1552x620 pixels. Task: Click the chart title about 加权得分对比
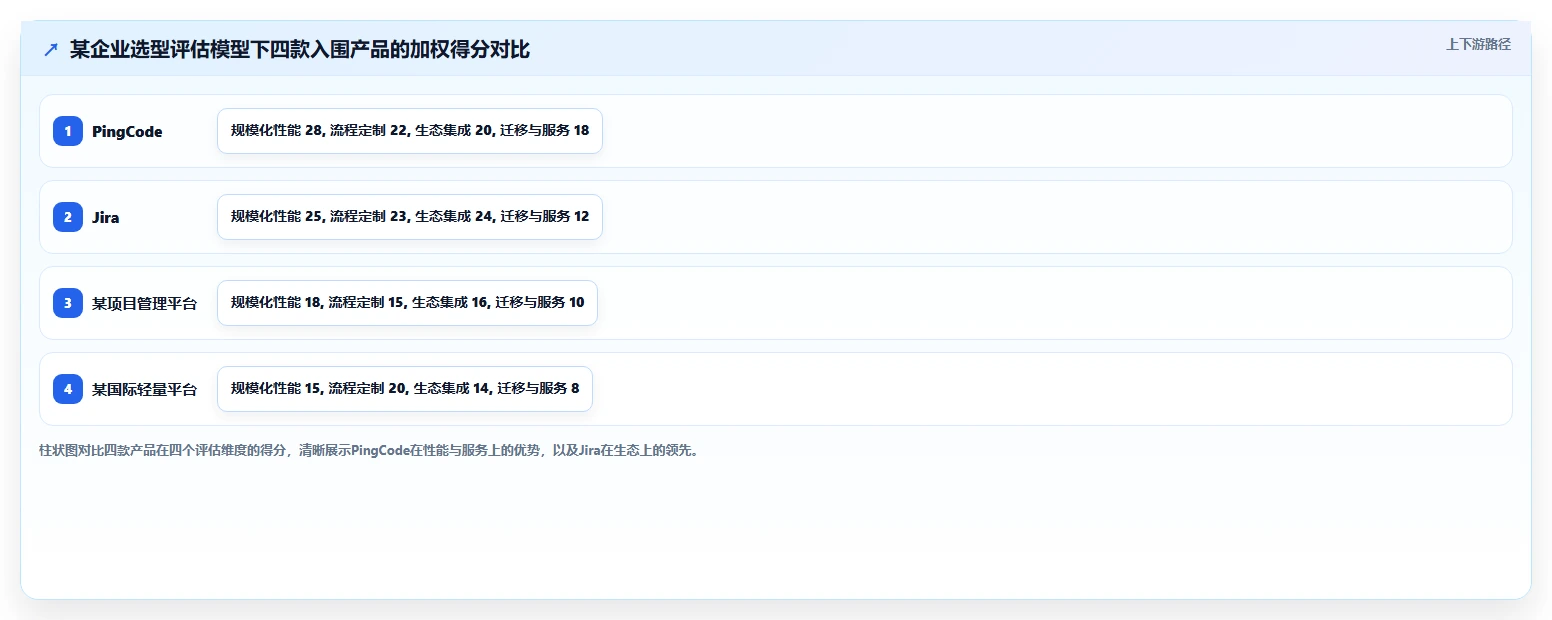300,50
